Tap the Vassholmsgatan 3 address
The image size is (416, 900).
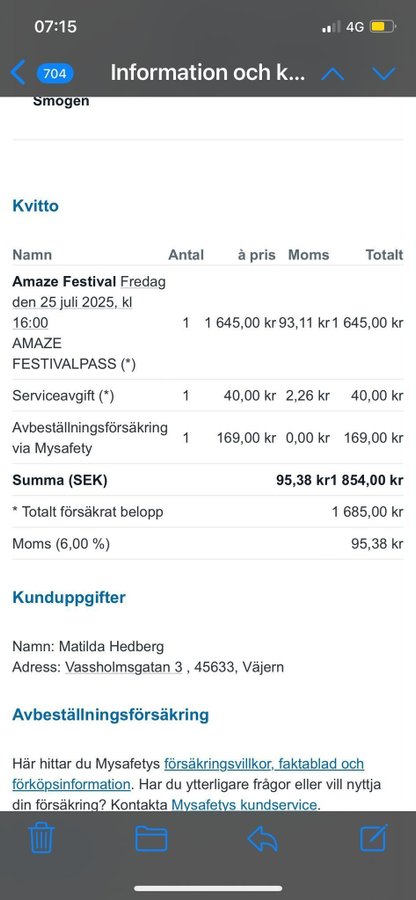coord(124,667)
